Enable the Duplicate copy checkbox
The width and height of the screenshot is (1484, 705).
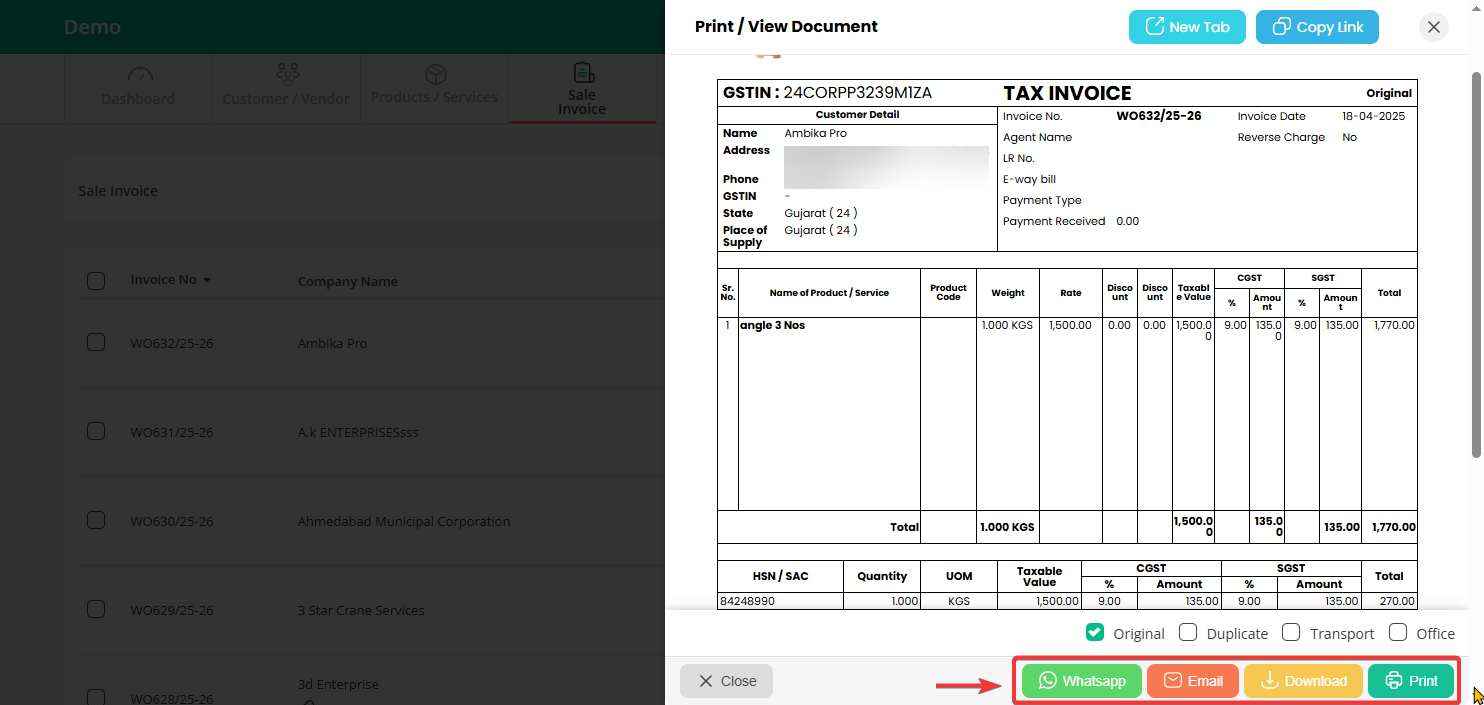(1188, 632)
